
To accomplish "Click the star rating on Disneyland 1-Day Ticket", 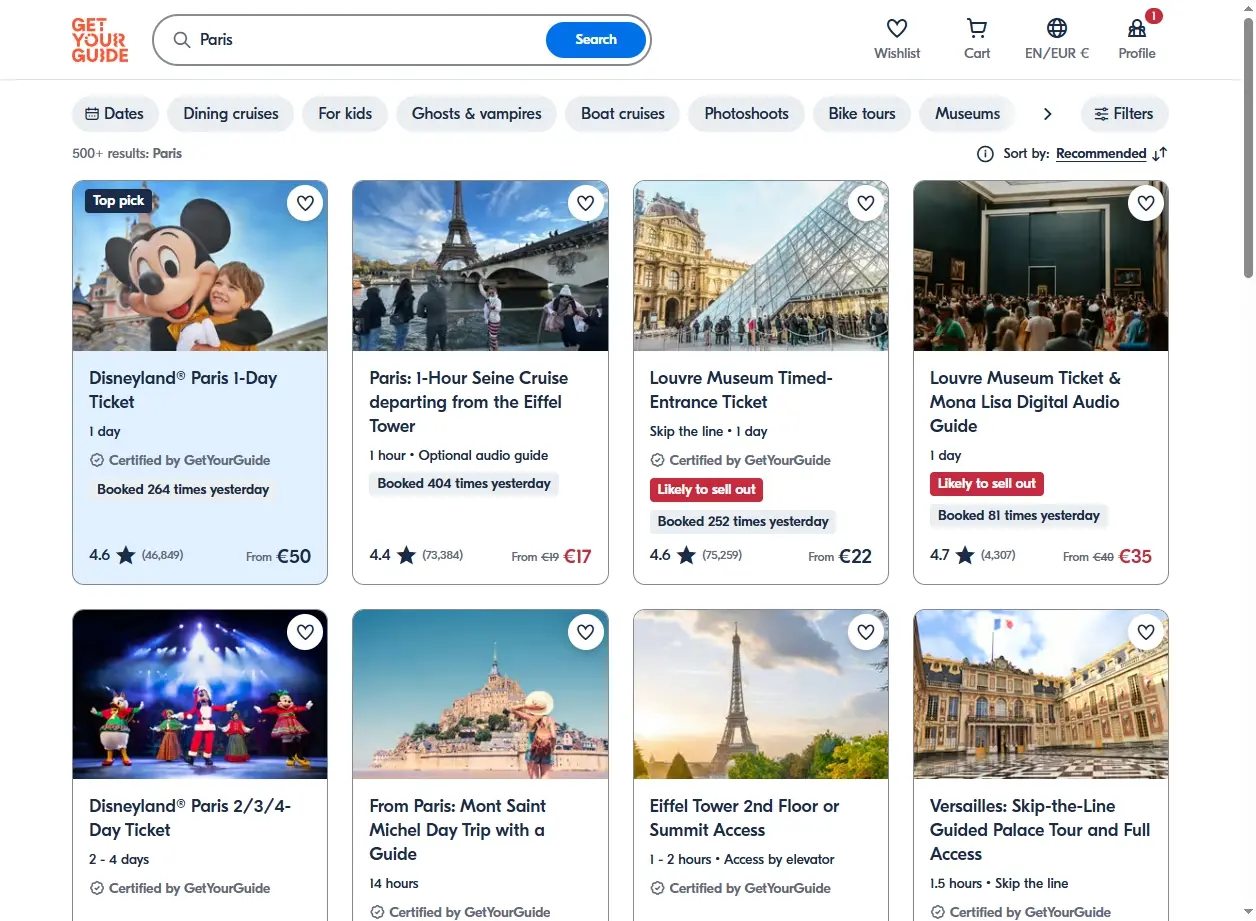I will (x=125, y=555).
